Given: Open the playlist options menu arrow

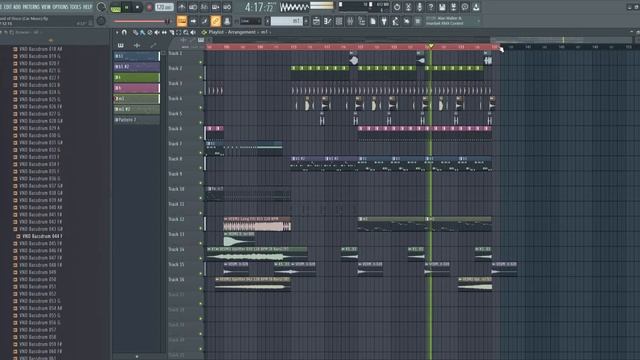Looking at the screenshot, I should 117,32.
